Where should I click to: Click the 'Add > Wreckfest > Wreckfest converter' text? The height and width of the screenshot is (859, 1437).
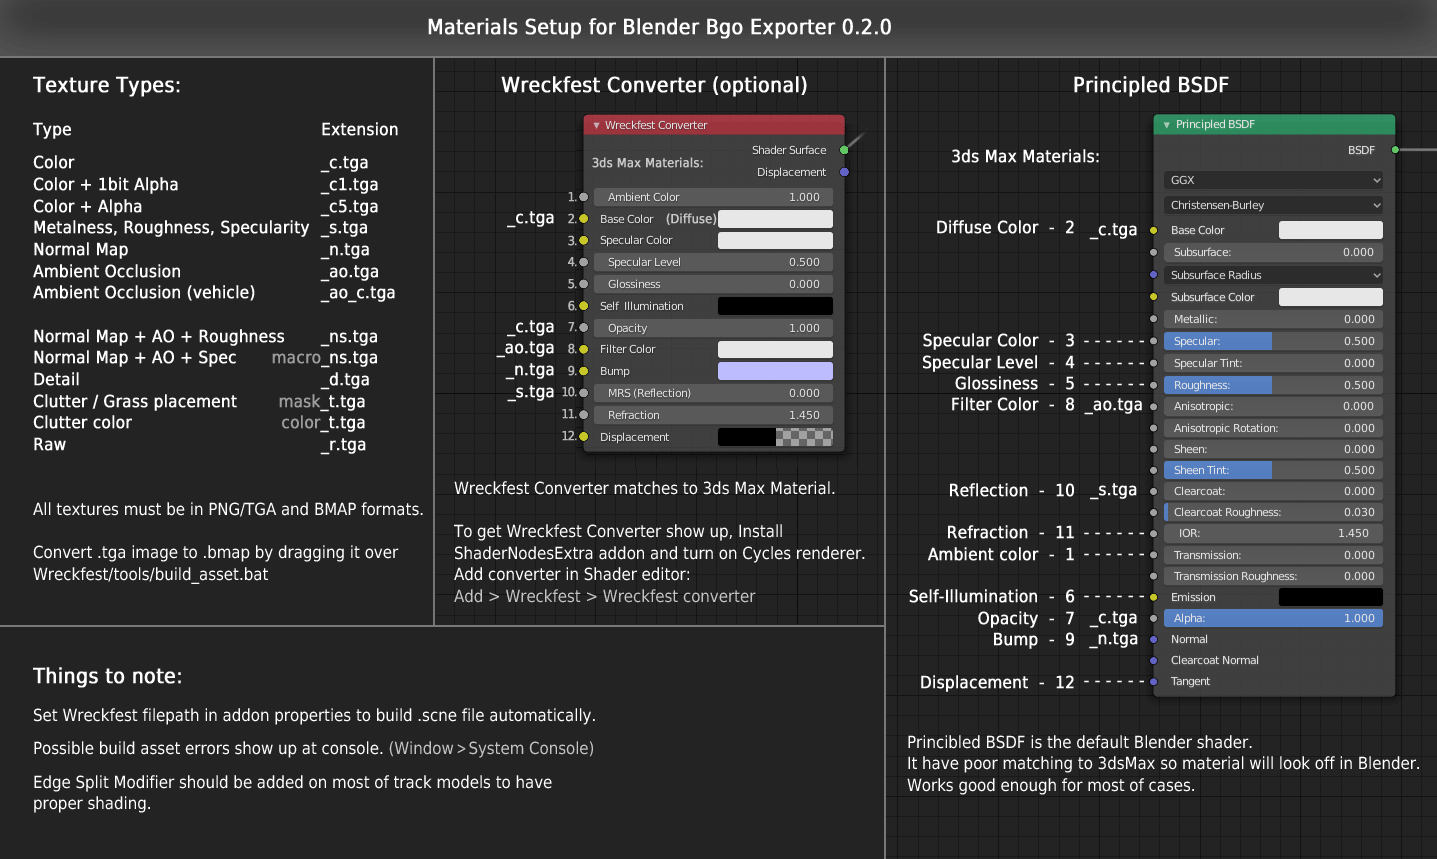(604, 596)
